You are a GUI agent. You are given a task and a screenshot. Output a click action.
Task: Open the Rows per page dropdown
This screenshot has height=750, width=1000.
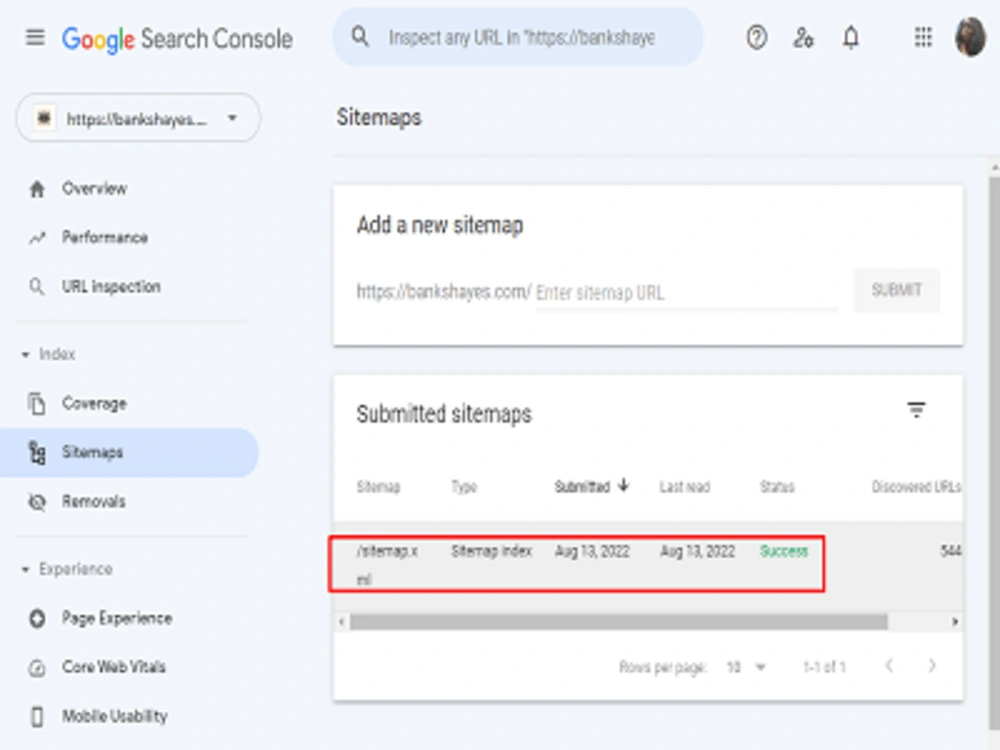pos(746,668)
